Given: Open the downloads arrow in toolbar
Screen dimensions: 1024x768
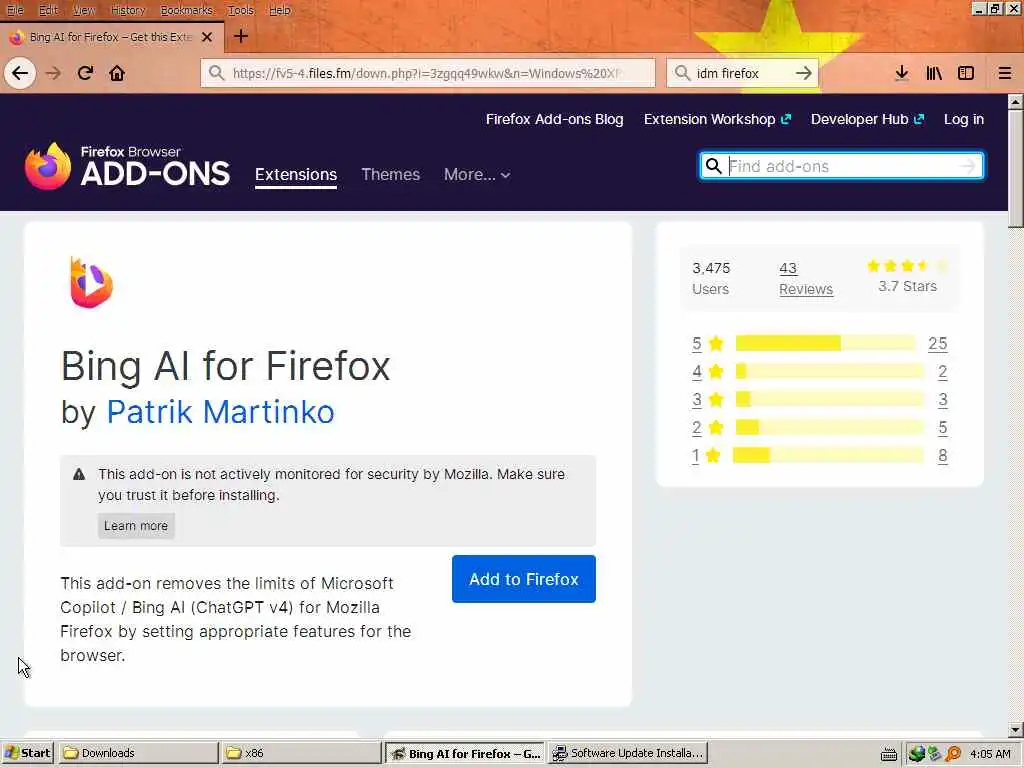Looking at the screenshot, I should pos(902,73).
